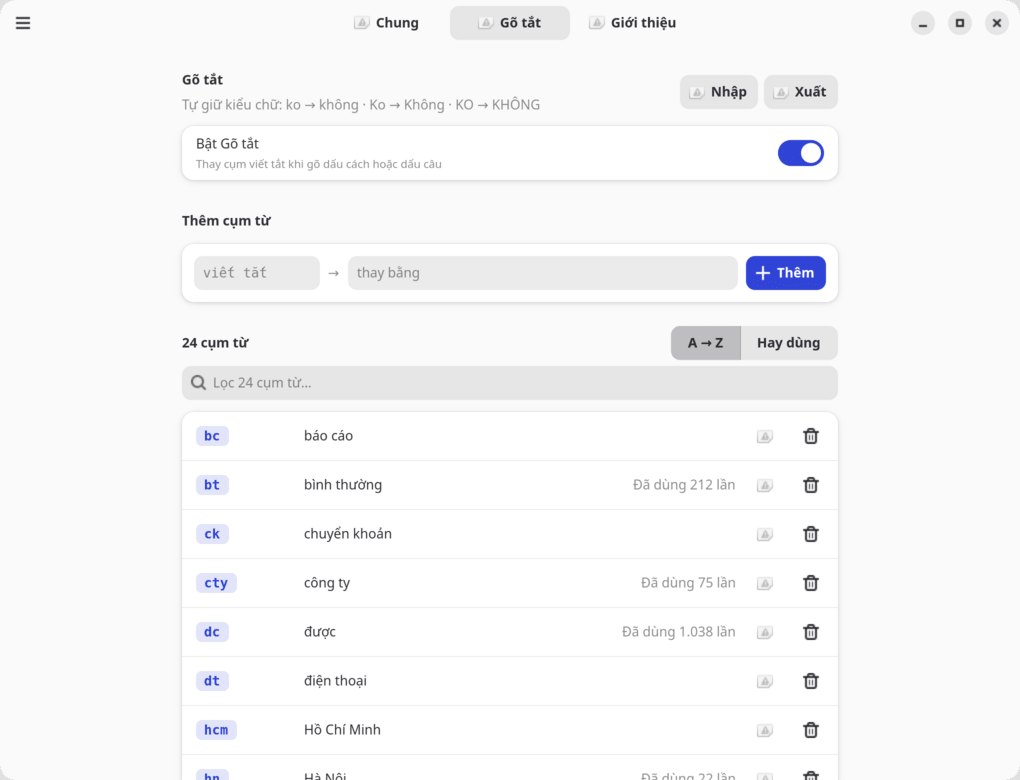Click the placeholder icon beside trash in bình thường row
This screenshot has width=1020, height=780.
coord(765,485)
